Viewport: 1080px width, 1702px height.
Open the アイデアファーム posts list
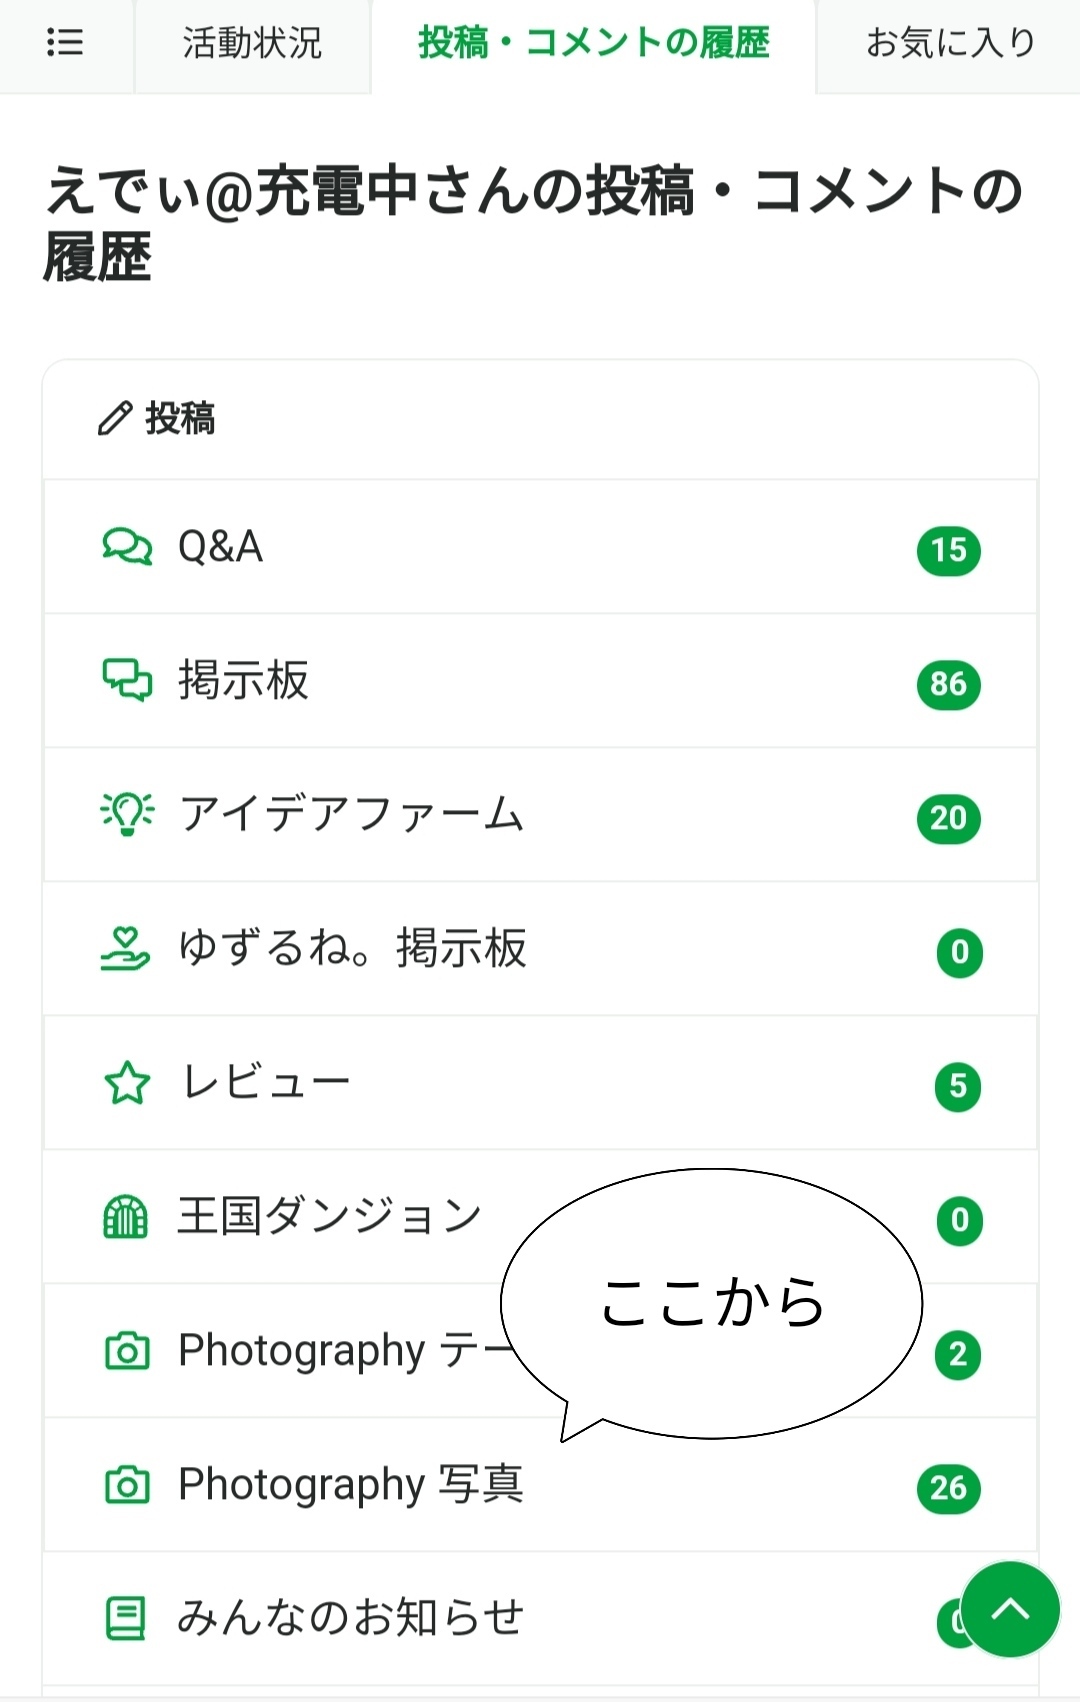[351, 815]
